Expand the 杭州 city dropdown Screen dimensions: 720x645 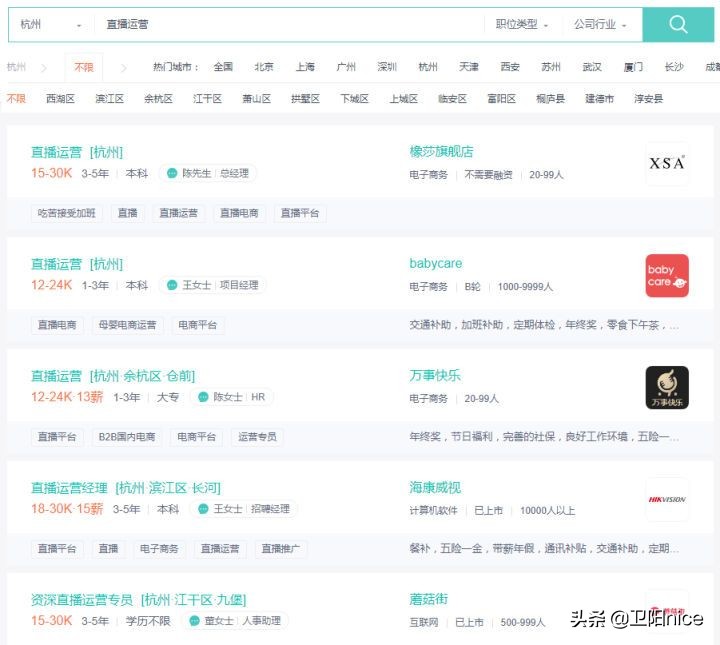pos(51,25)
